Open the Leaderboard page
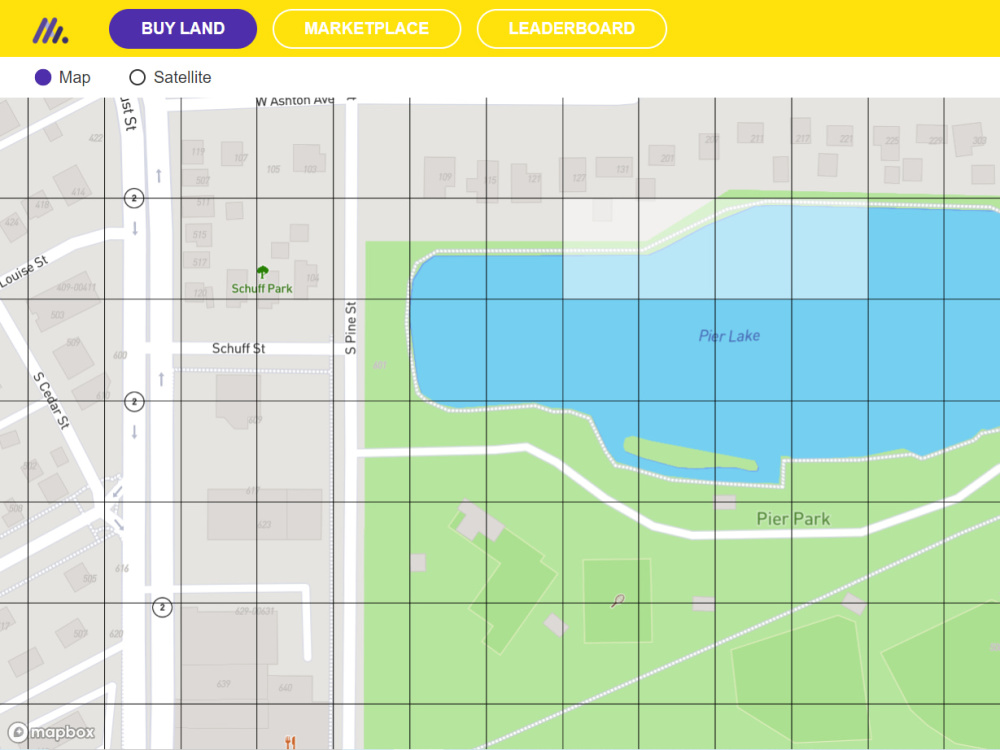Image resolution: width=1000 pixels, height=750 pixels. [x=571, y=29]
